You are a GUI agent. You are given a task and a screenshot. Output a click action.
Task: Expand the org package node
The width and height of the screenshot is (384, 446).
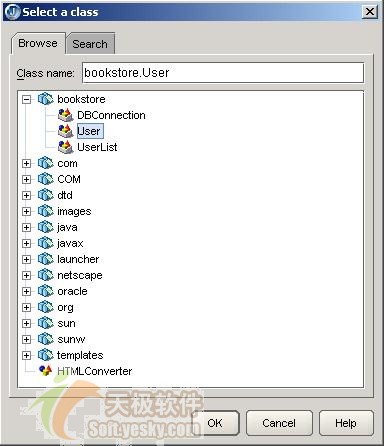coord(26,307)
